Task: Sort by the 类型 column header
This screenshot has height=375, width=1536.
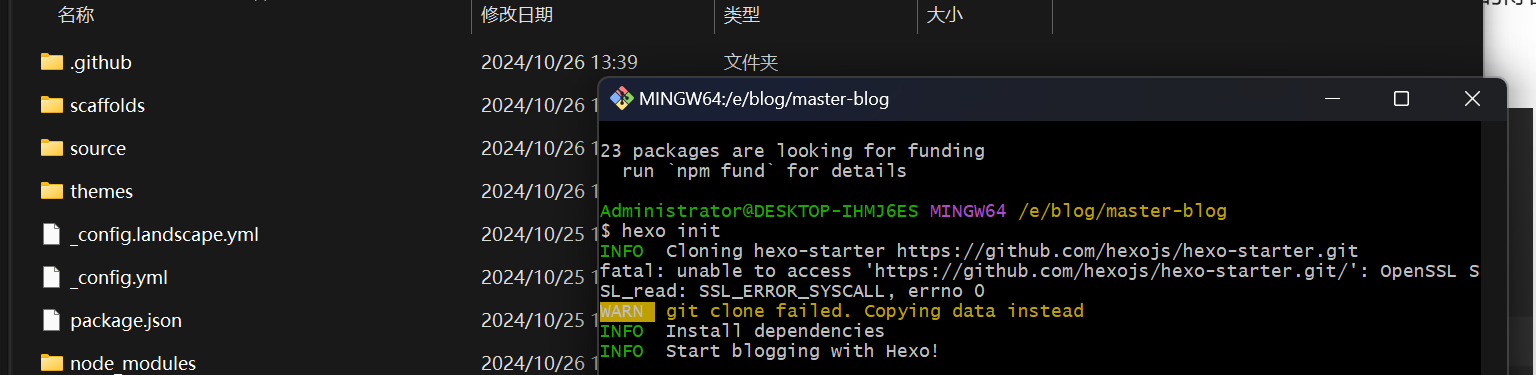Action: [x=742, y=15]
